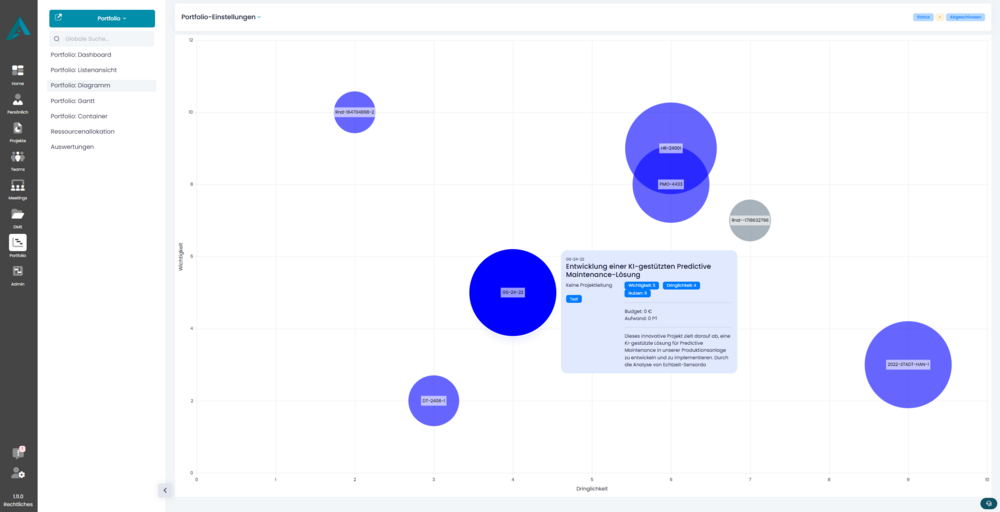Click the support chat icon bottom right
This screenshot has height=512, width=1000.
(988, 502)
